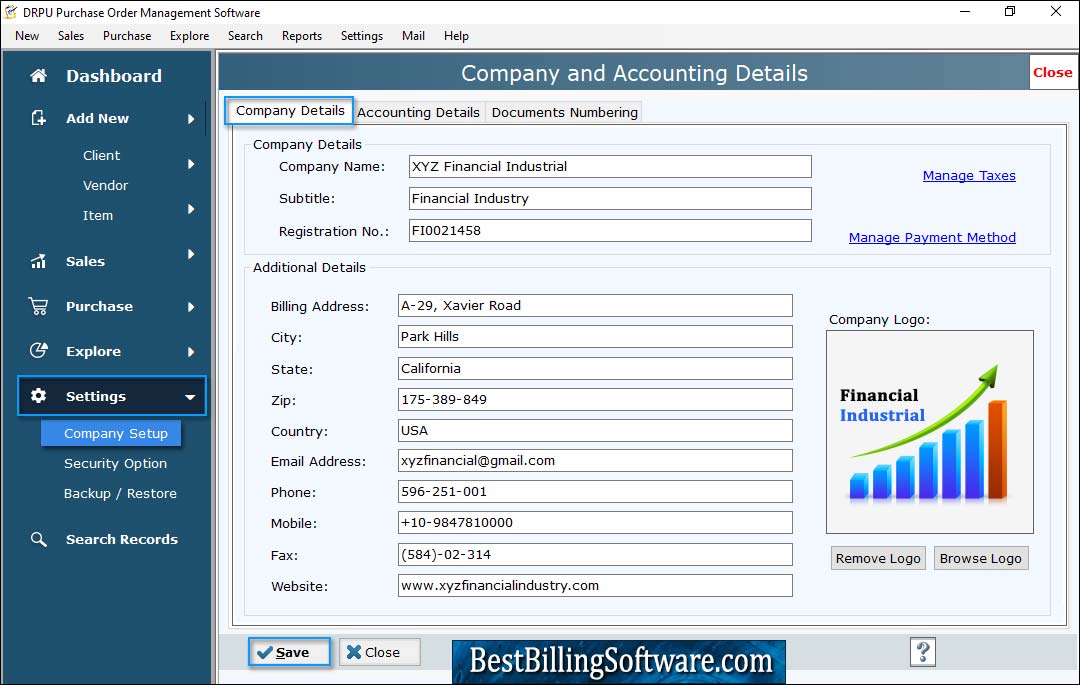
Task: Click the Search Records magnifier icon
Action: coord(39,539)
